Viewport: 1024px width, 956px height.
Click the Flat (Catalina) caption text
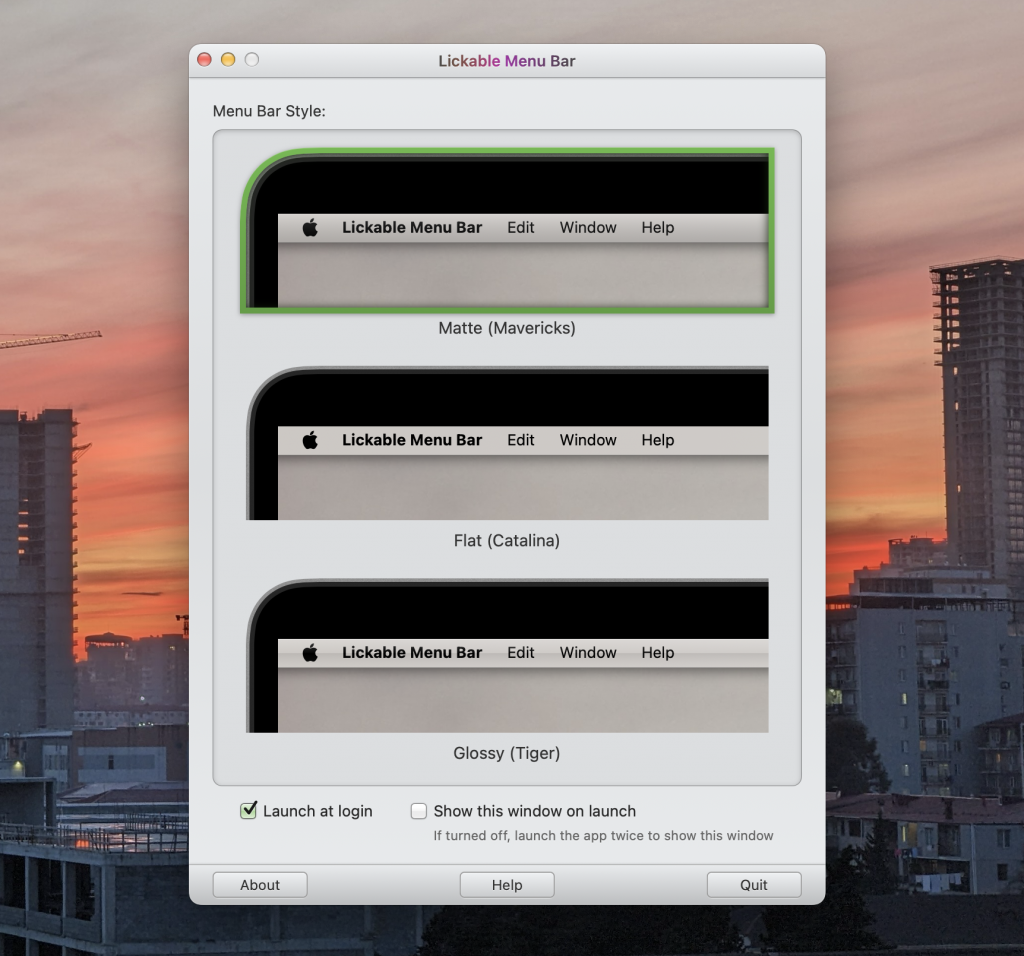pos(507,541)
